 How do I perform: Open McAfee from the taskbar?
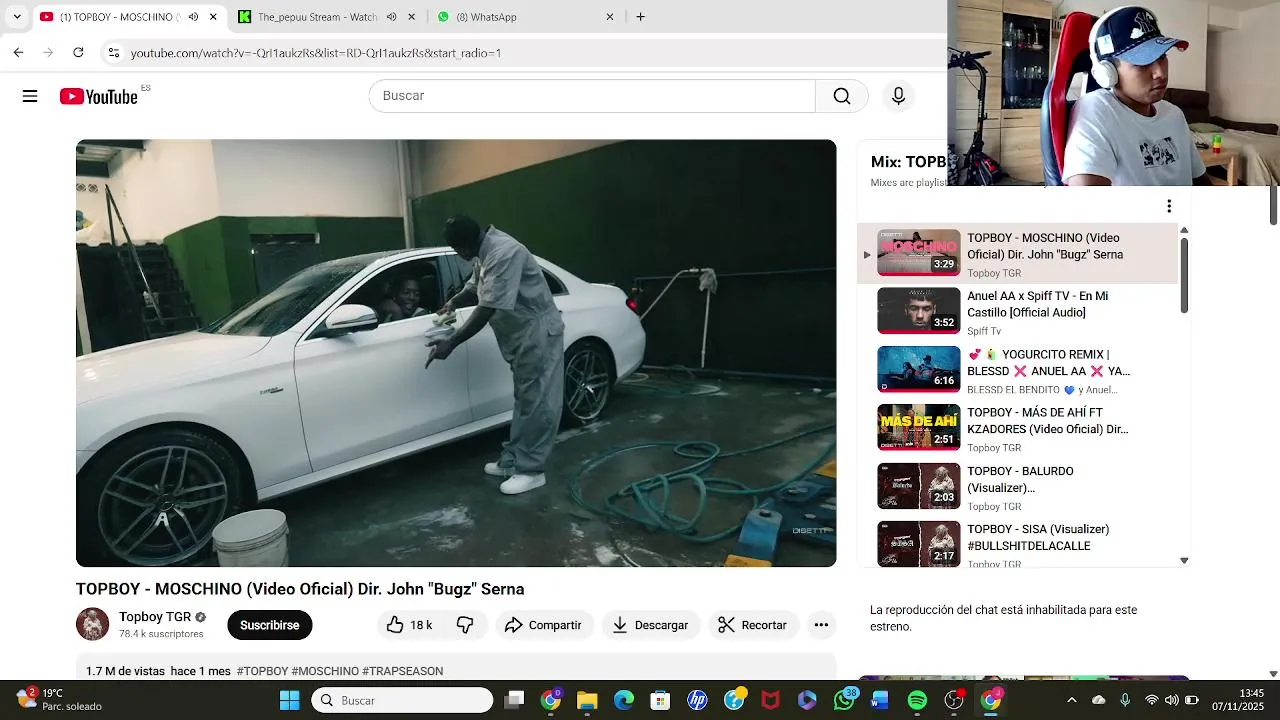(770, 700)
